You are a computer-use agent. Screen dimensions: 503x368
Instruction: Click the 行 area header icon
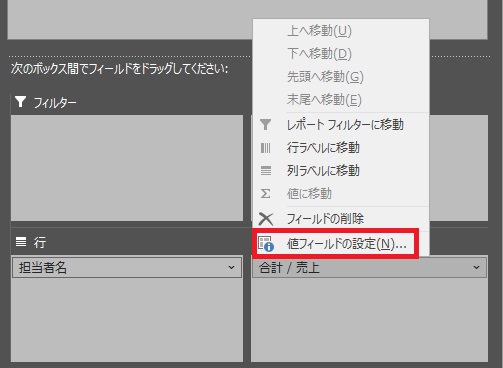coord(21,242)
